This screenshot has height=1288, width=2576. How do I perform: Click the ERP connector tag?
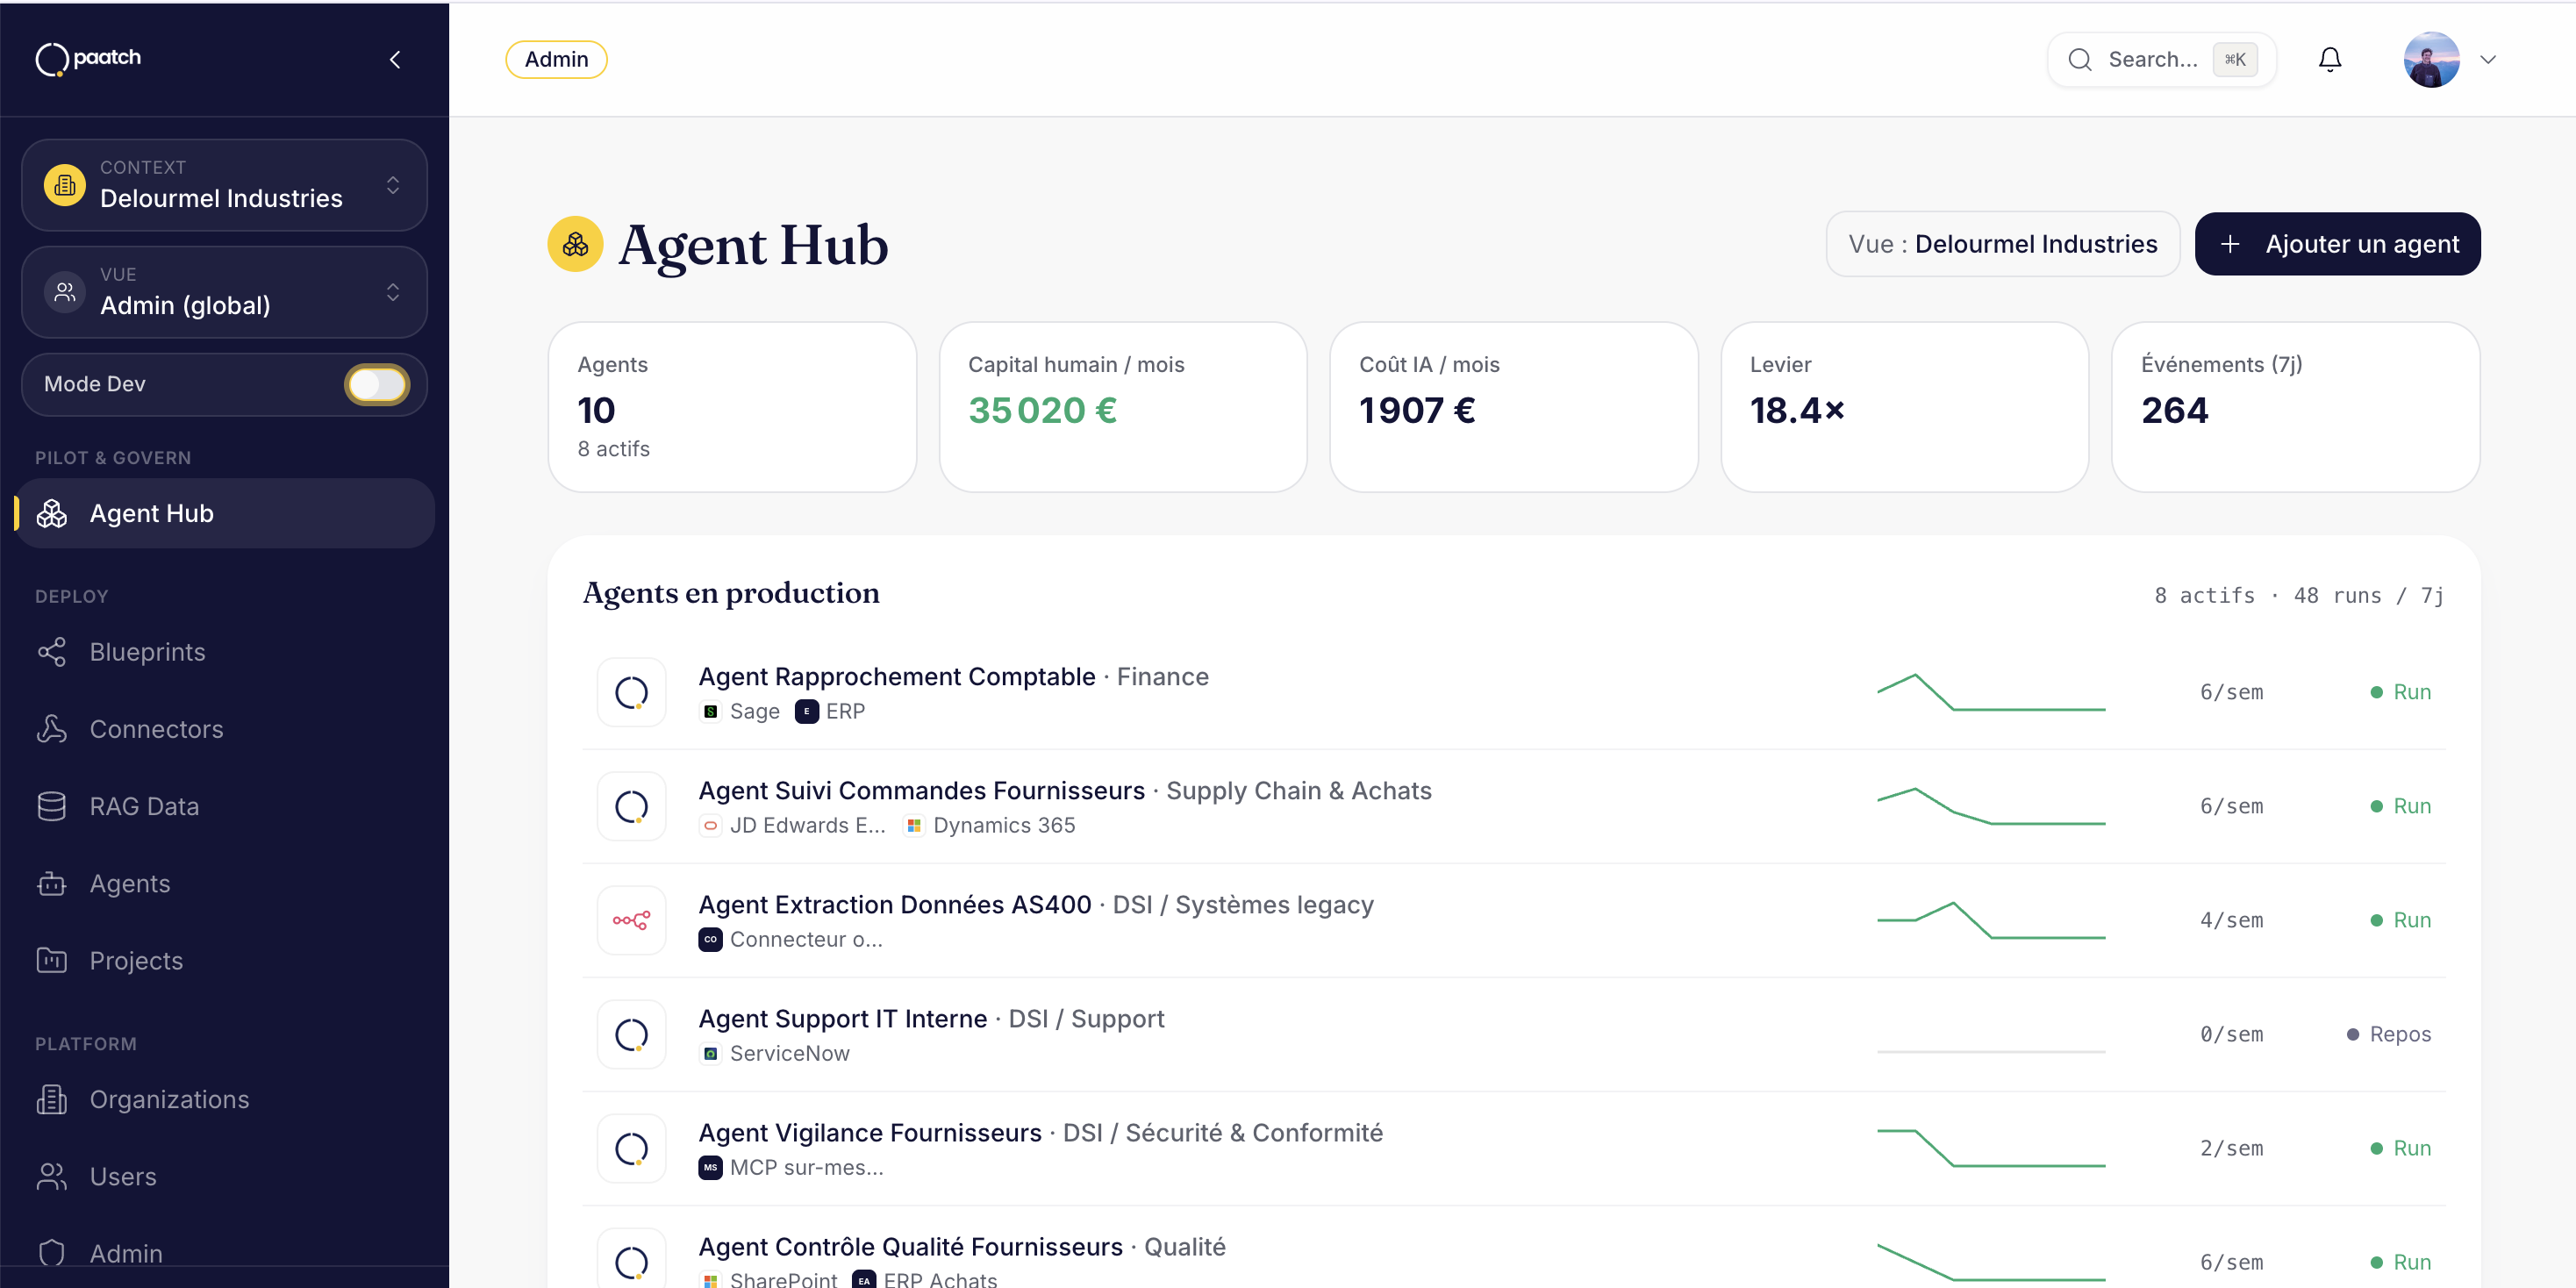(830, 711)
